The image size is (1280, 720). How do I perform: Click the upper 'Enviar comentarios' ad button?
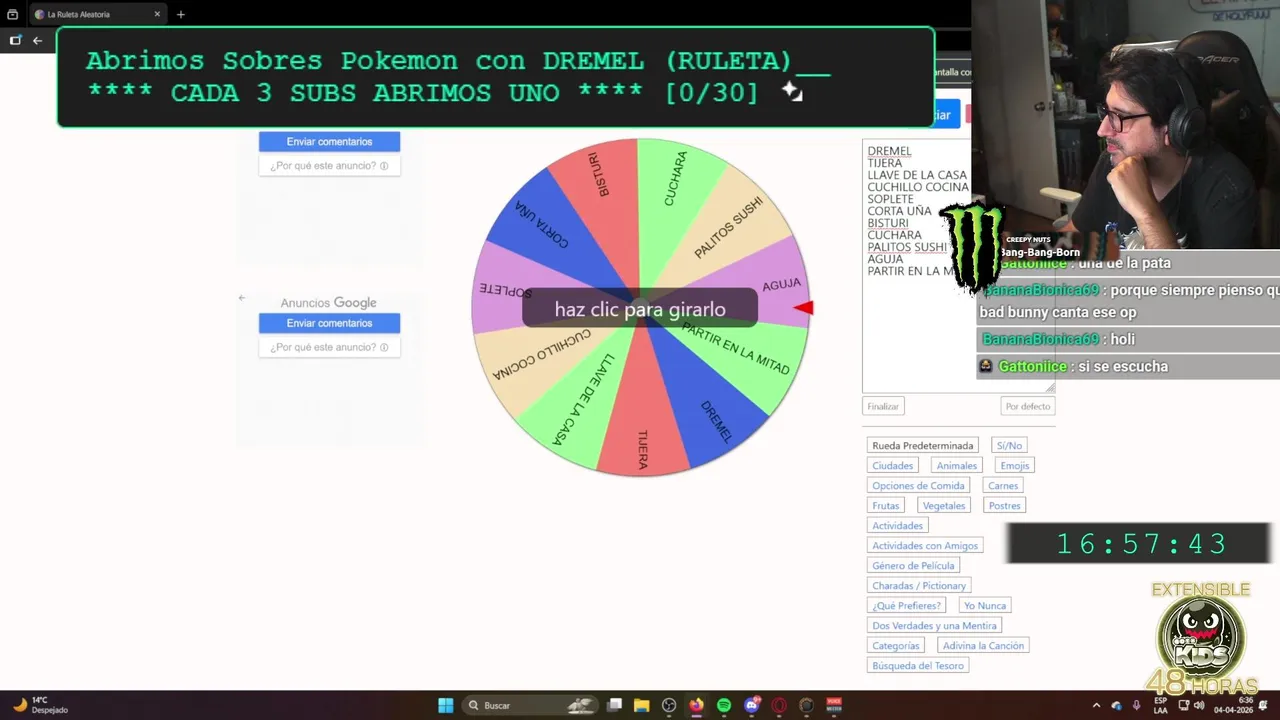pos(329,142)
